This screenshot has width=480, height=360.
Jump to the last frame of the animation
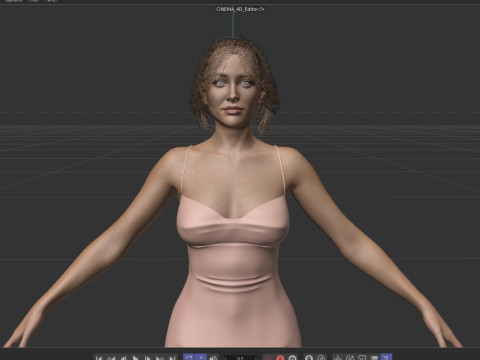pos(172,358)
